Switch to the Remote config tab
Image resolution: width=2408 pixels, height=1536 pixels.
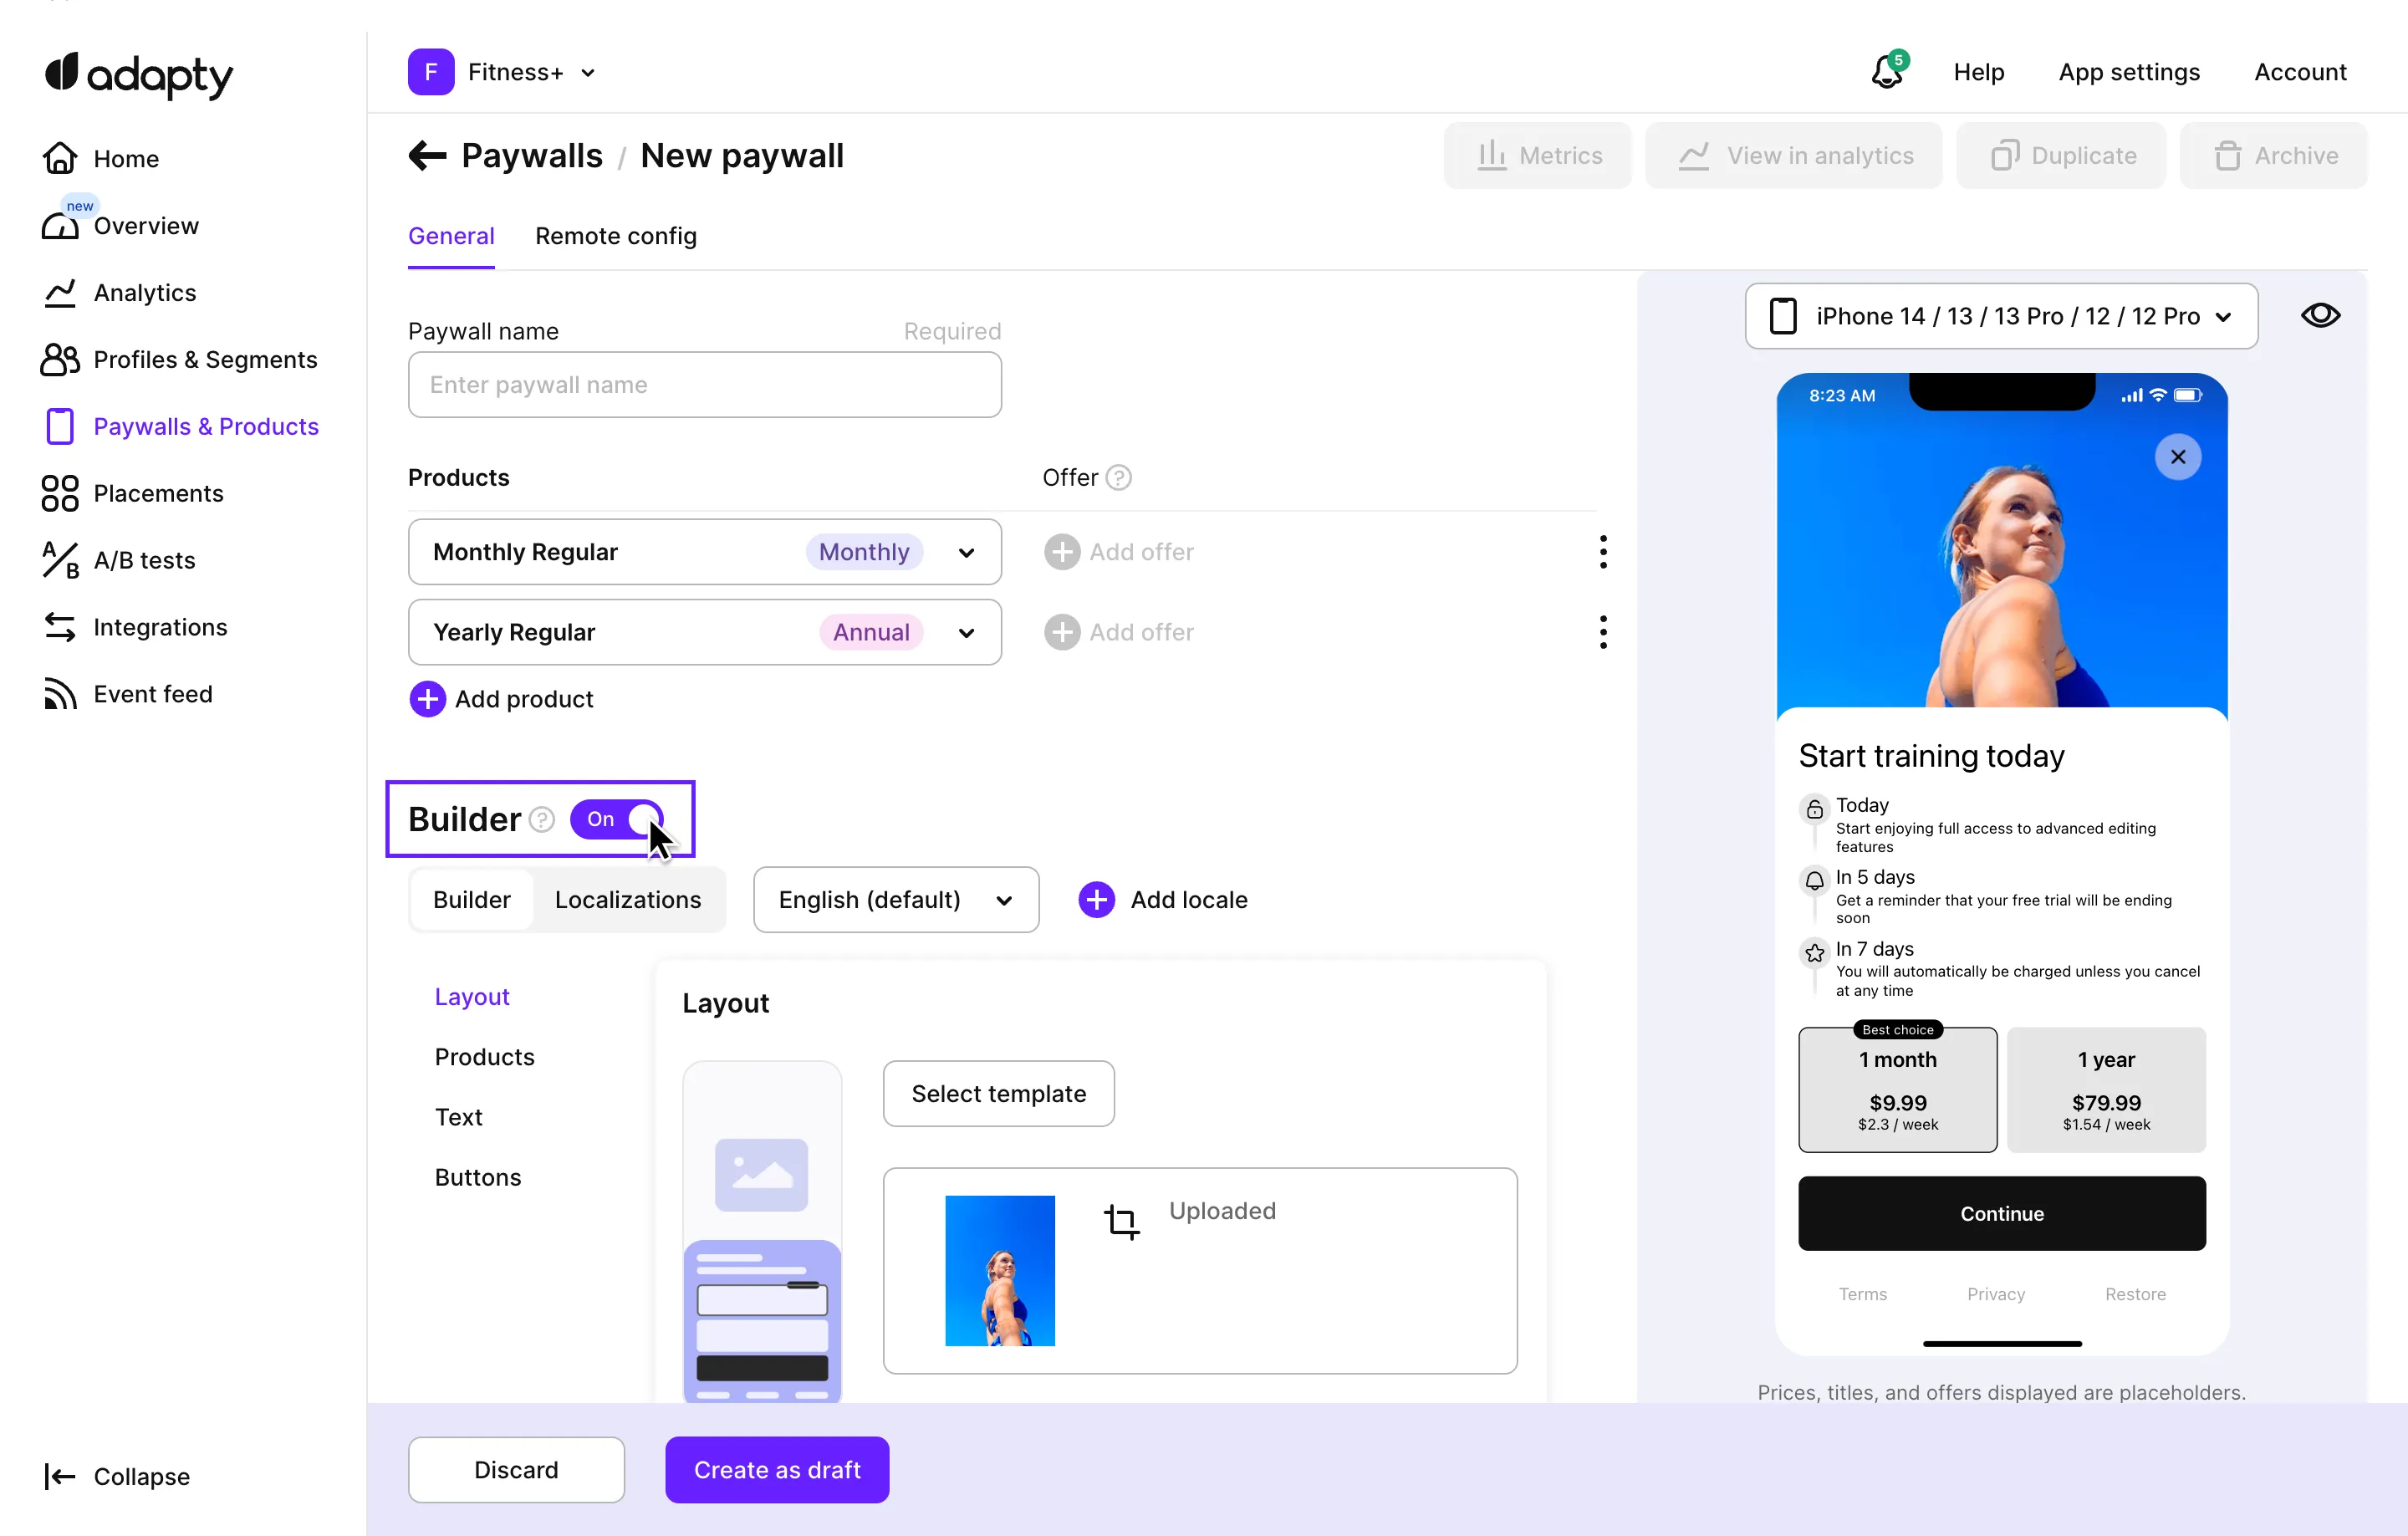tap(616, 236)
